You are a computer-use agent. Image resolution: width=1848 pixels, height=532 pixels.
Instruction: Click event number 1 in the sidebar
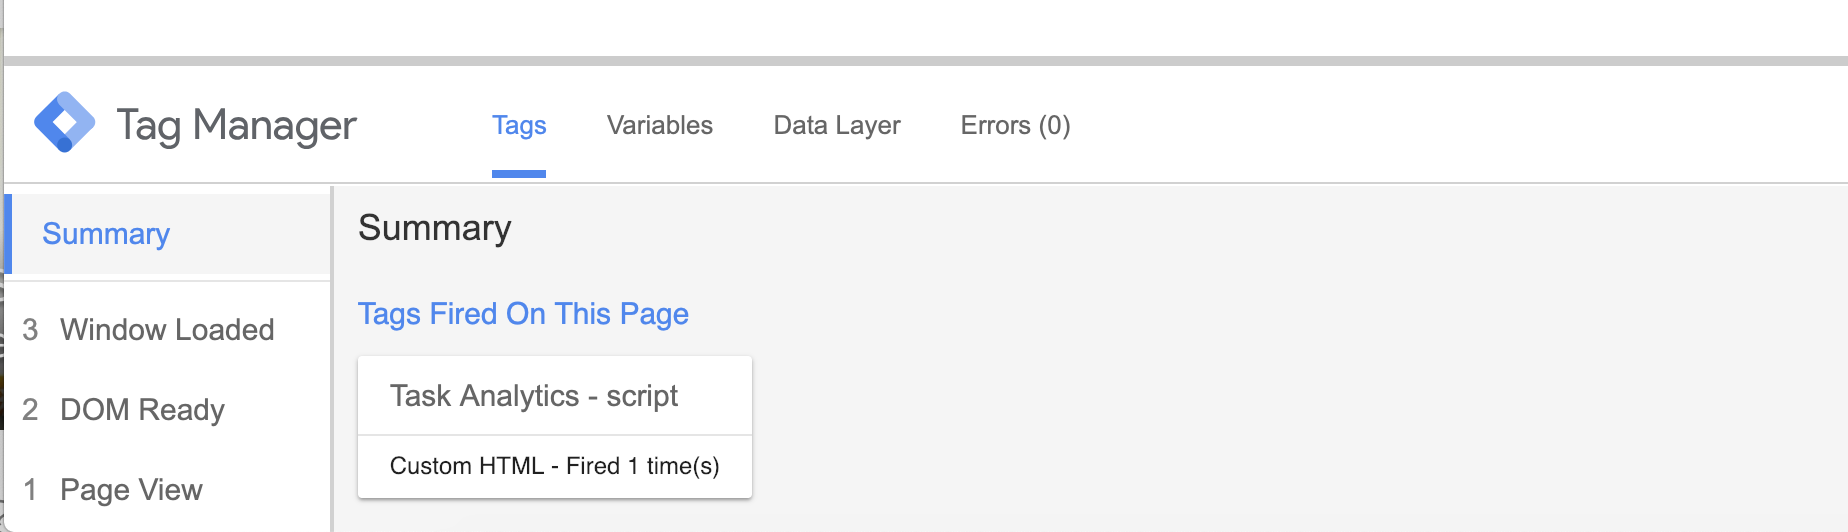tap(30, 490)
